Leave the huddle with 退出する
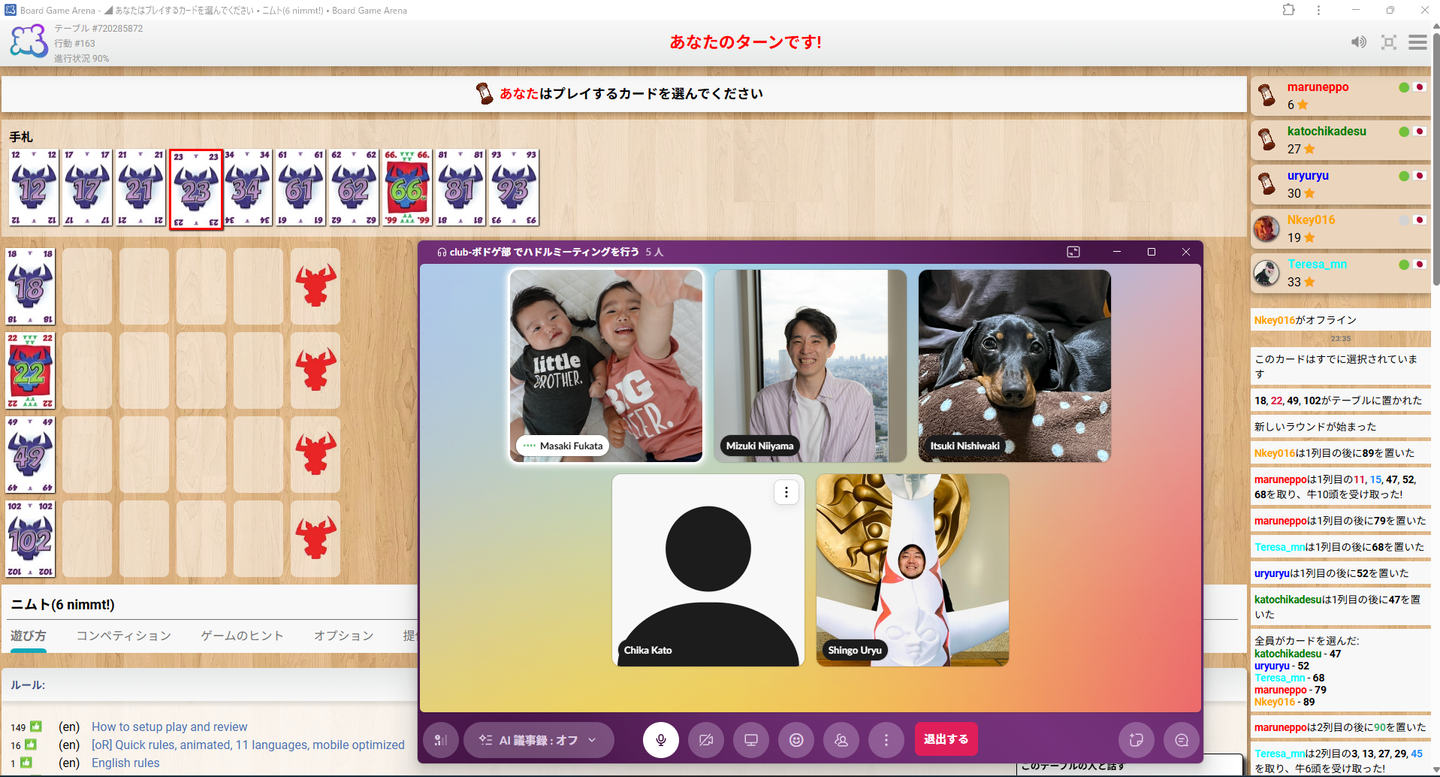Screen dimensions: 1440x777 [946, 739]
